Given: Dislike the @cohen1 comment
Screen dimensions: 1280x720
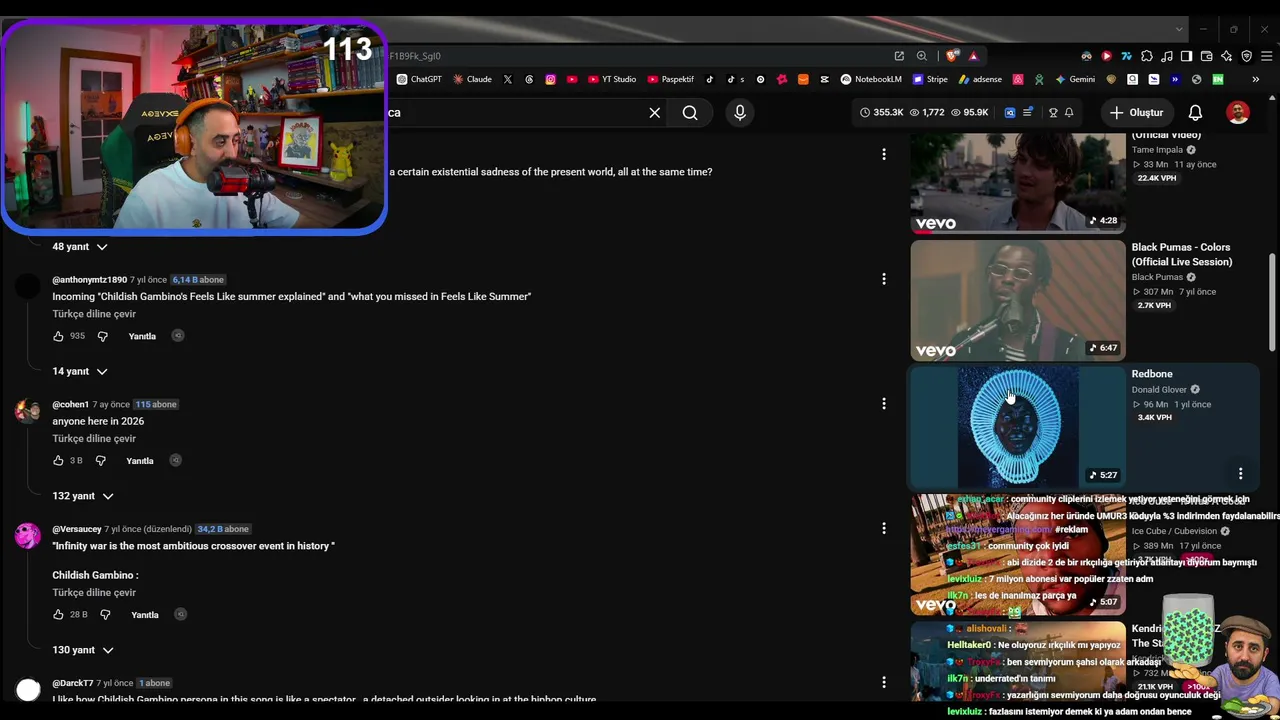Looking at the screenshot, I should pos(100,461).
